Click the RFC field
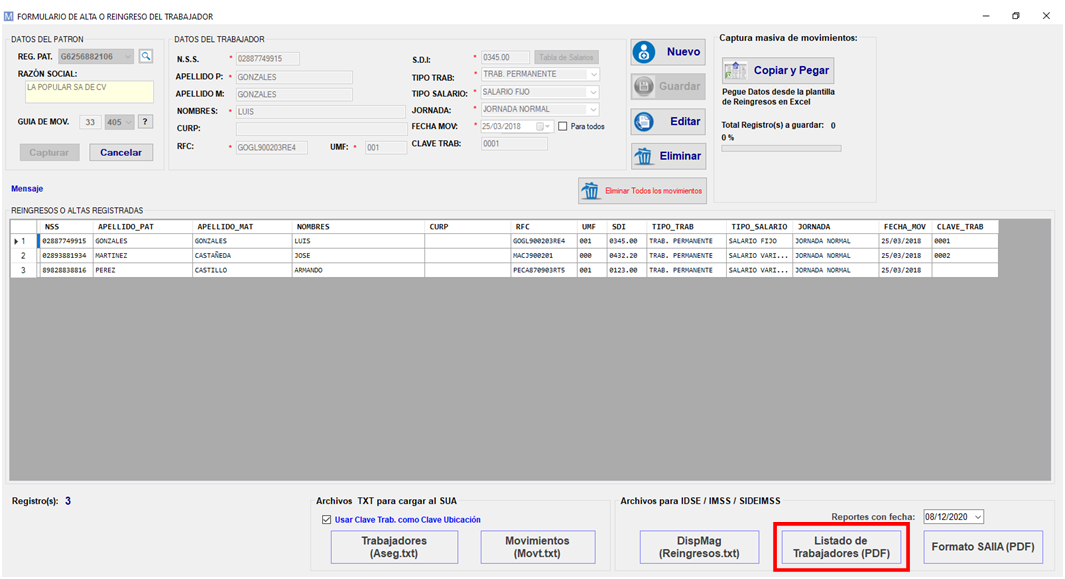The width and height of the screenshot is (1065, 579). click(272, 147)
